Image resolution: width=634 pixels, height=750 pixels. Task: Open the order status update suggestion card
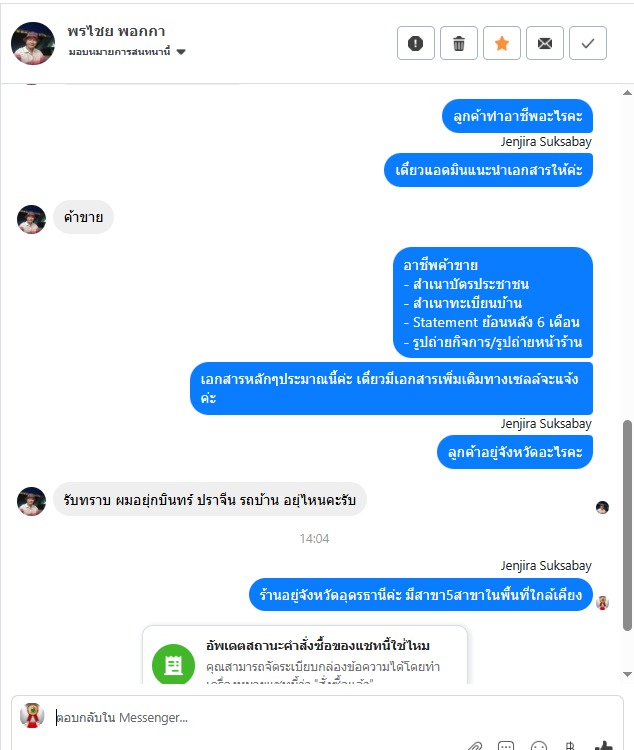(305, 654)
